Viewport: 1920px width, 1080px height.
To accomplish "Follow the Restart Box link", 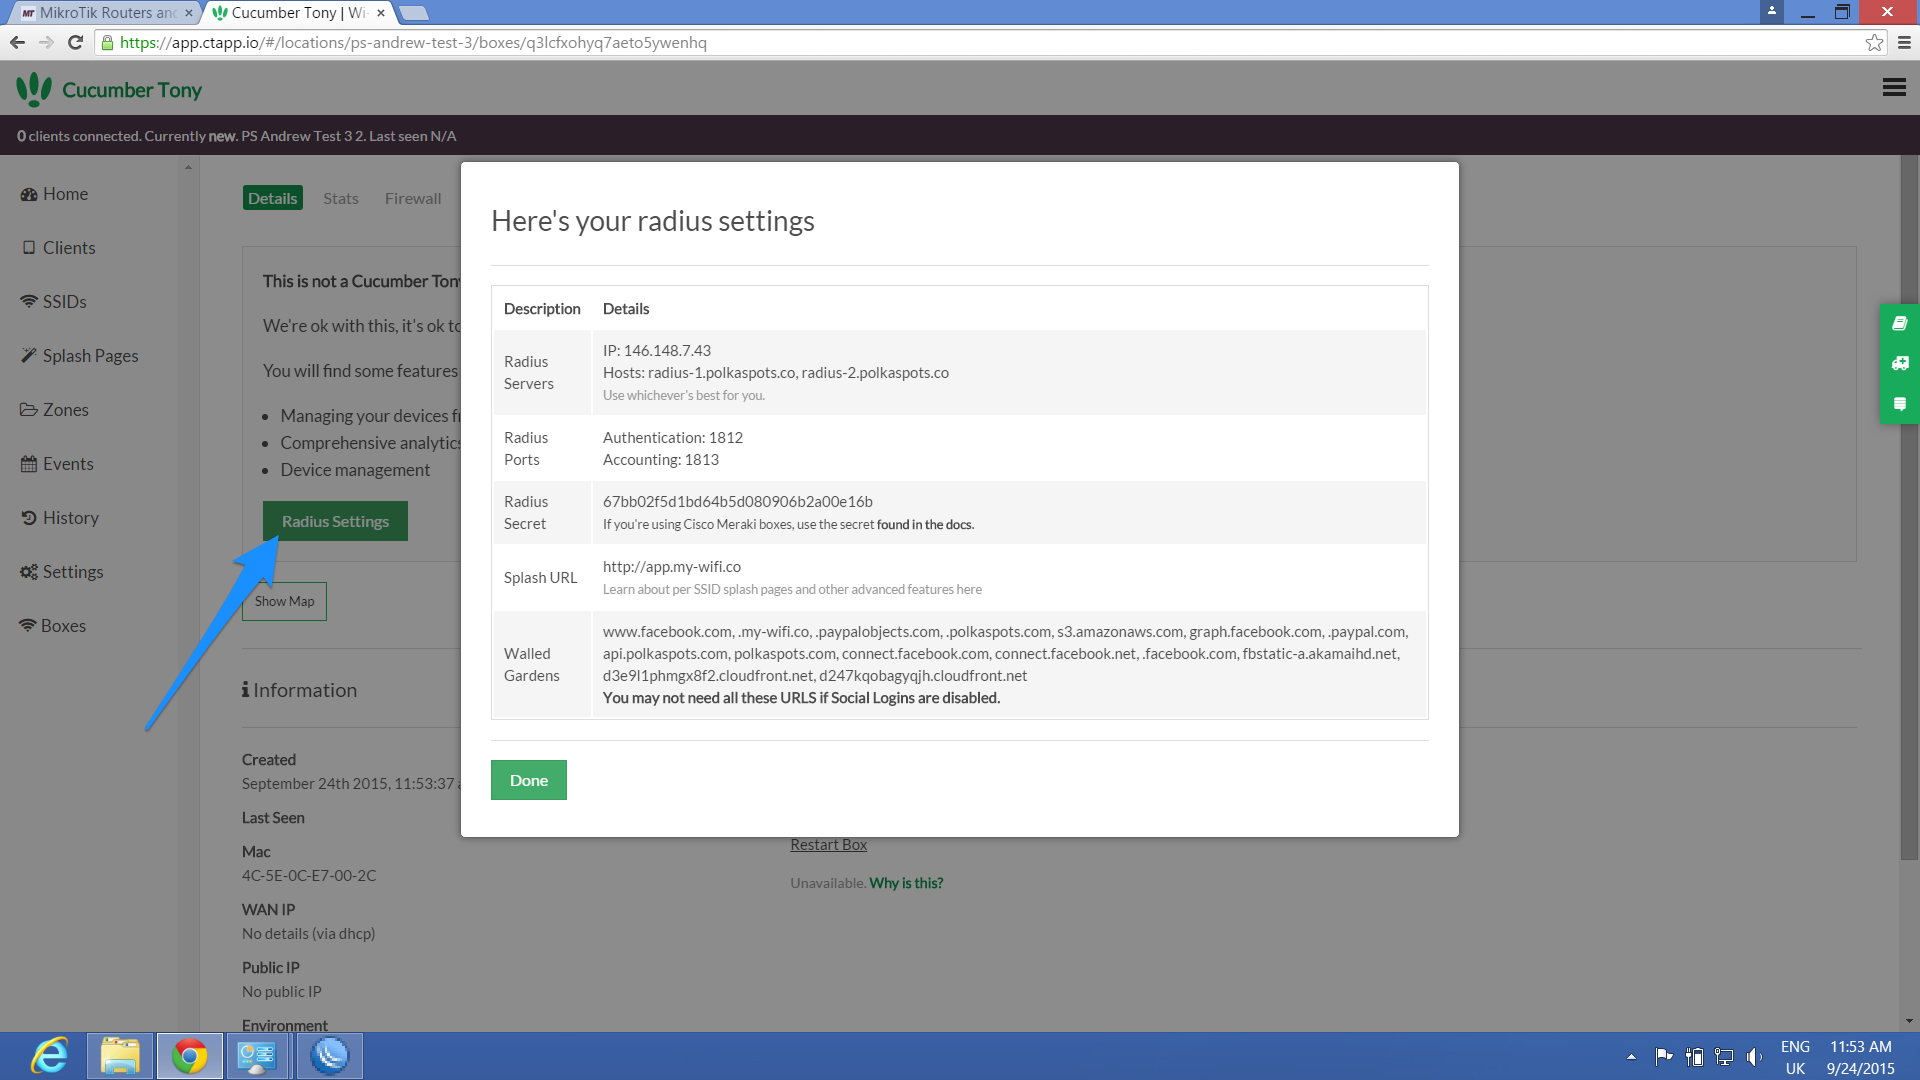I will [x=828, y=845].
